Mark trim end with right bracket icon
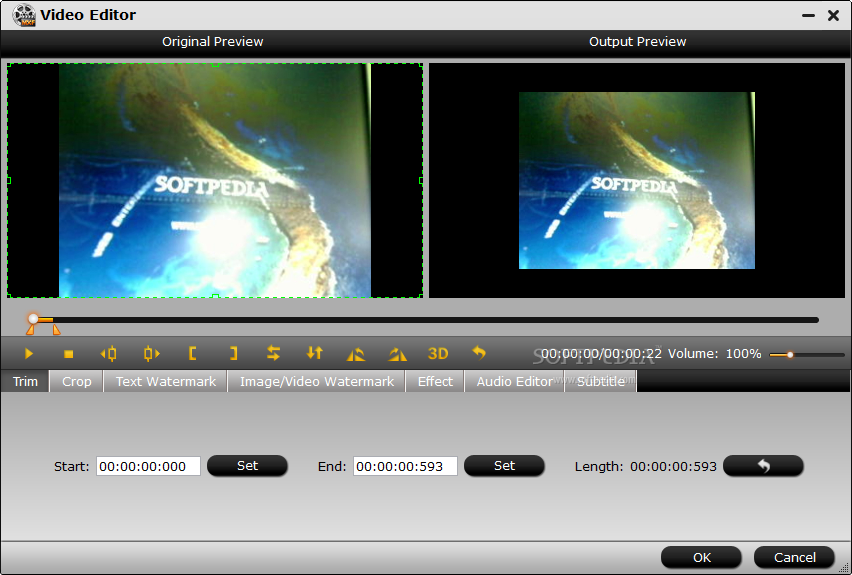Viewport: 852px width, 575px height. 233,354
